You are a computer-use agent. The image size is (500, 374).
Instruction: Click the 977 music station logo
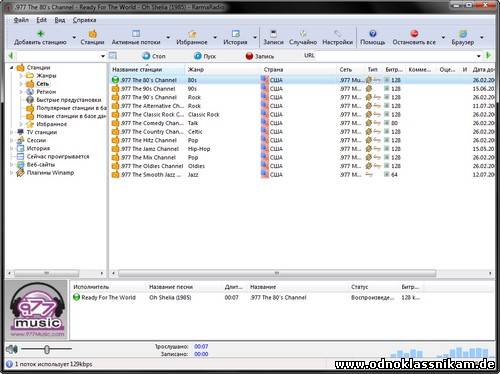[37, 310]
